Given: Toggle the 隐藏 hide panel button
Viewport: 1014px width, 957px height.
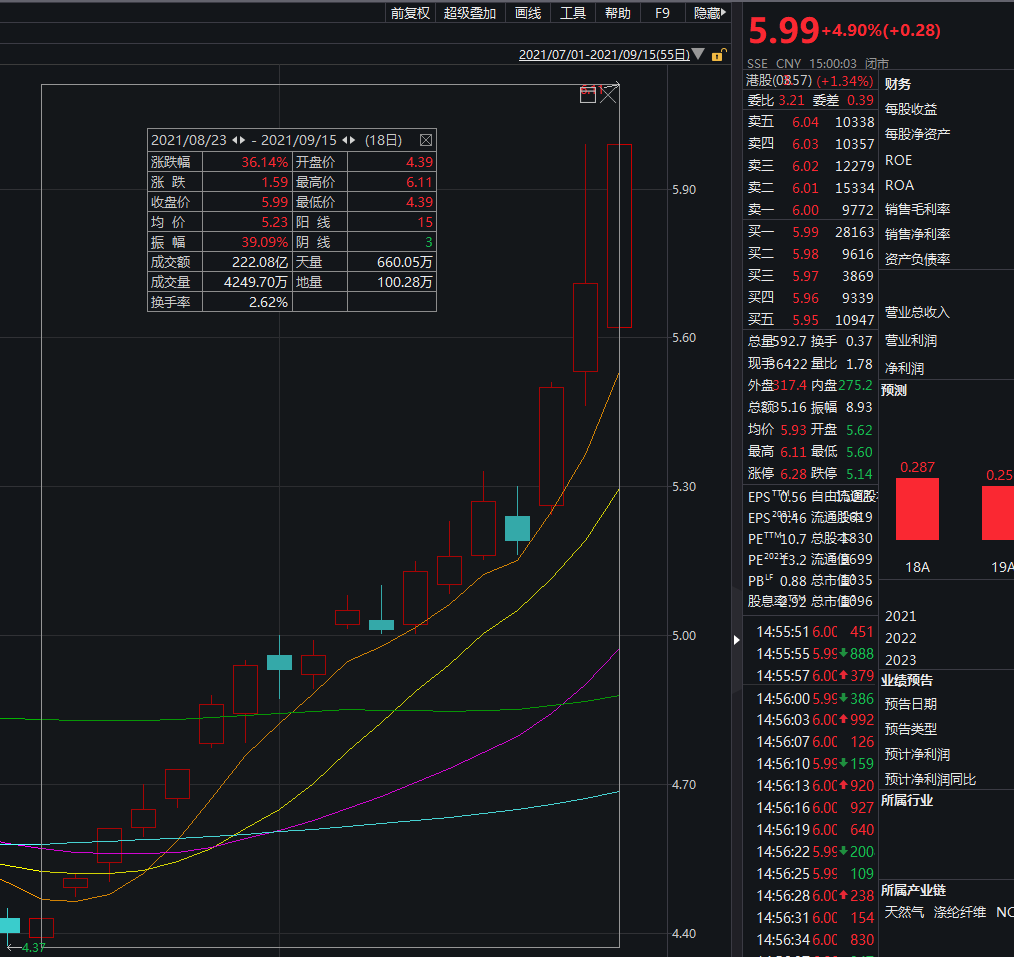Looking at the screenshot, I should (707, 13).
